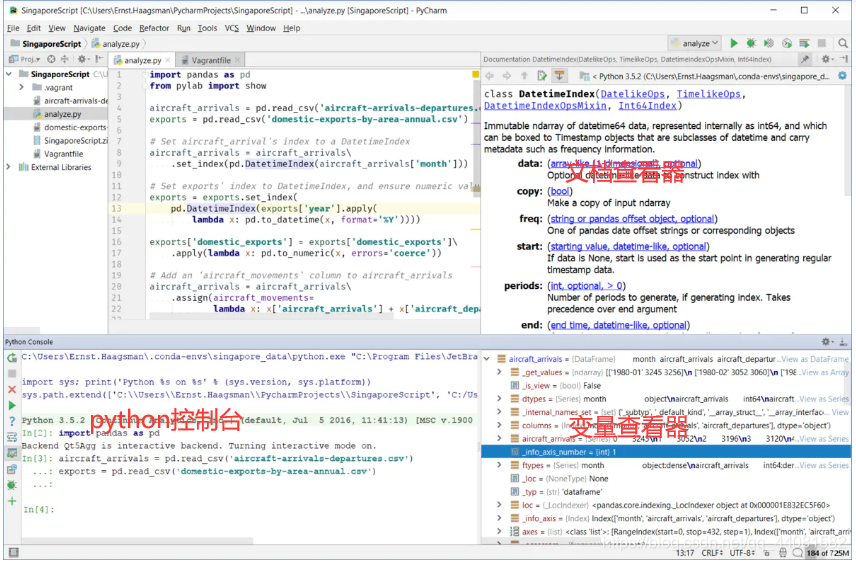Image resolution: width=856 pixels, height=561 pixels.
Task: Click the forward arrow in Documentation toolbar
Action: [507, 76]
